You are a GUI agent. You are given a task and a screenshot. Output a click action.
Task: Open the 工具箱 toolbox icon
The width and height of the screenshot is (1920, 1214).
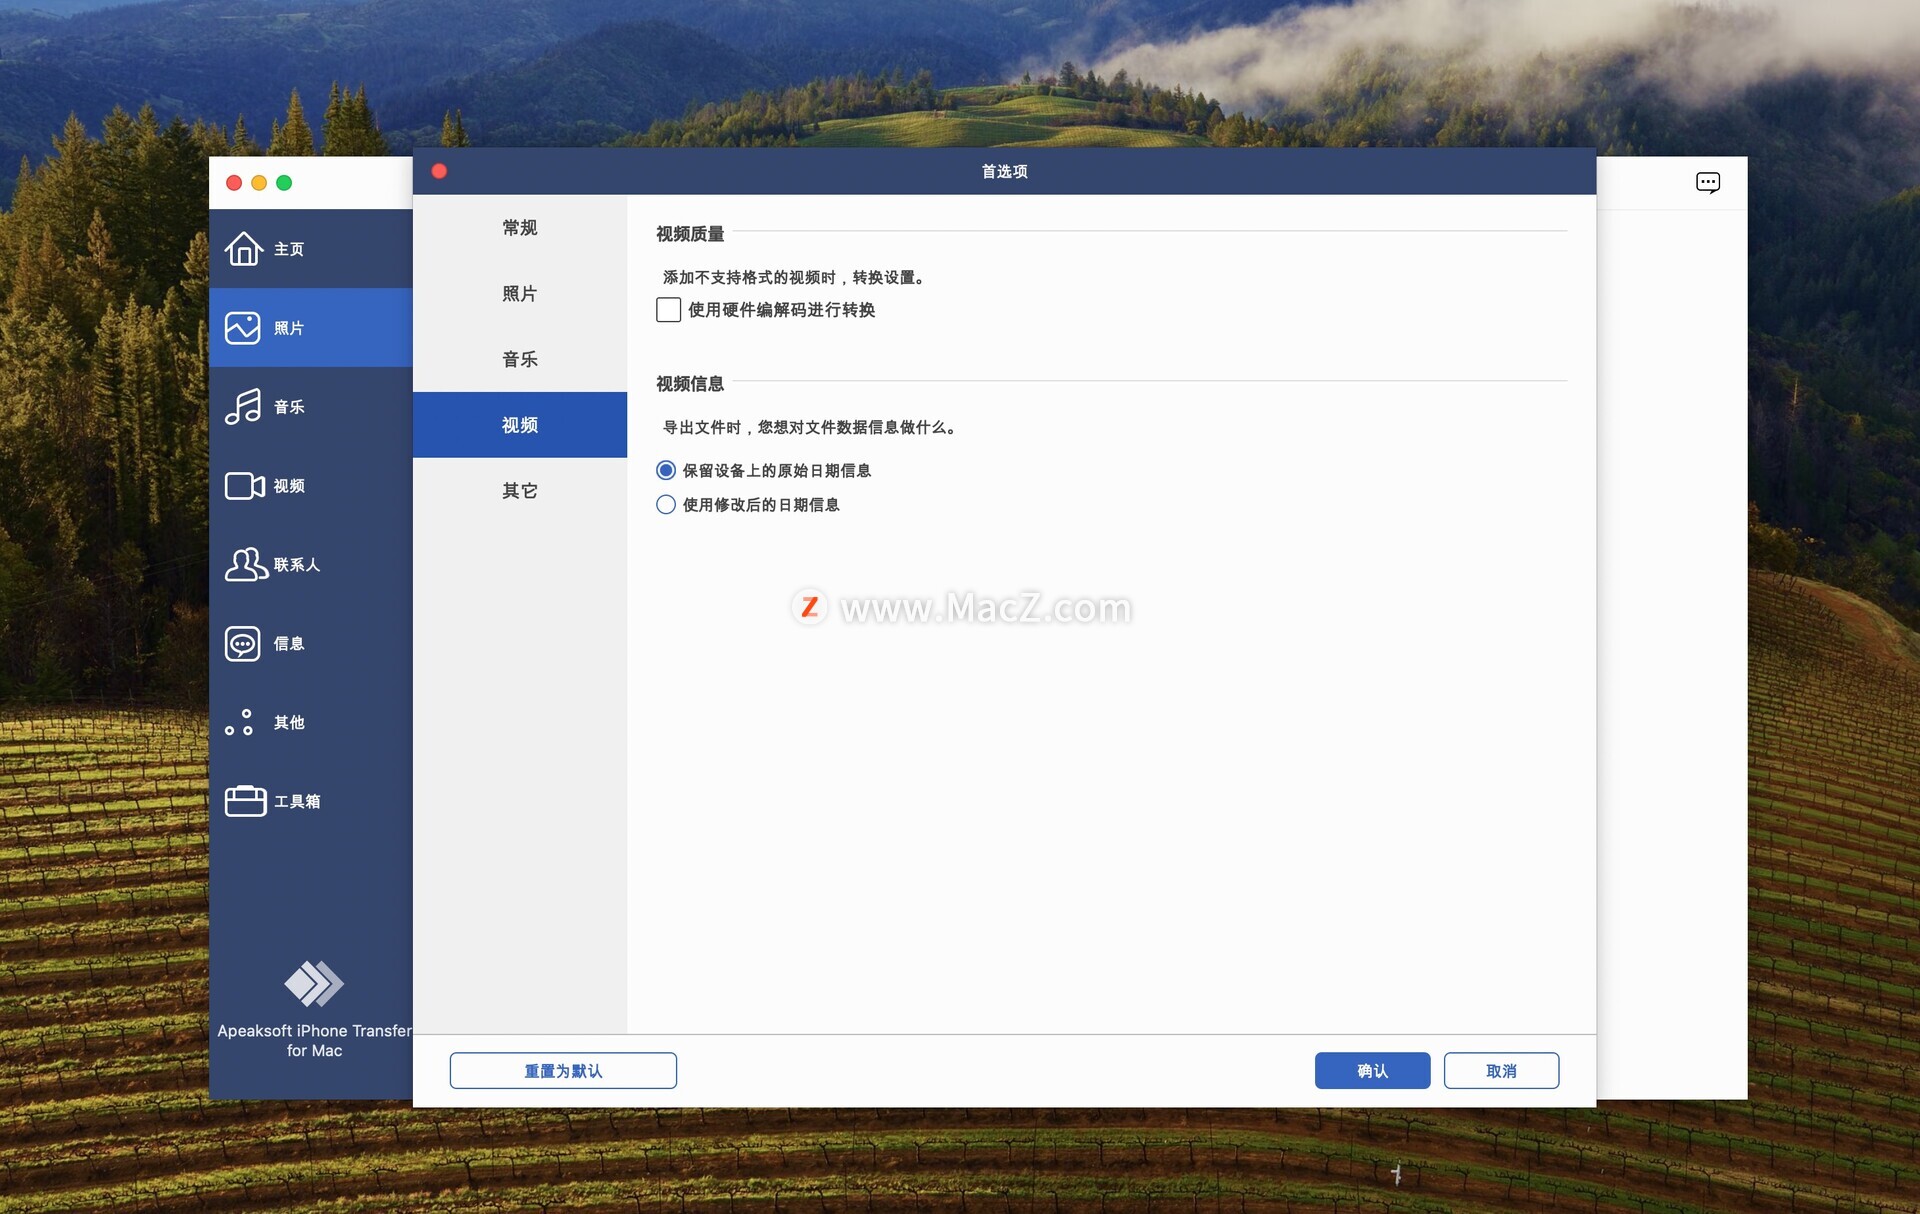(245, 800)
